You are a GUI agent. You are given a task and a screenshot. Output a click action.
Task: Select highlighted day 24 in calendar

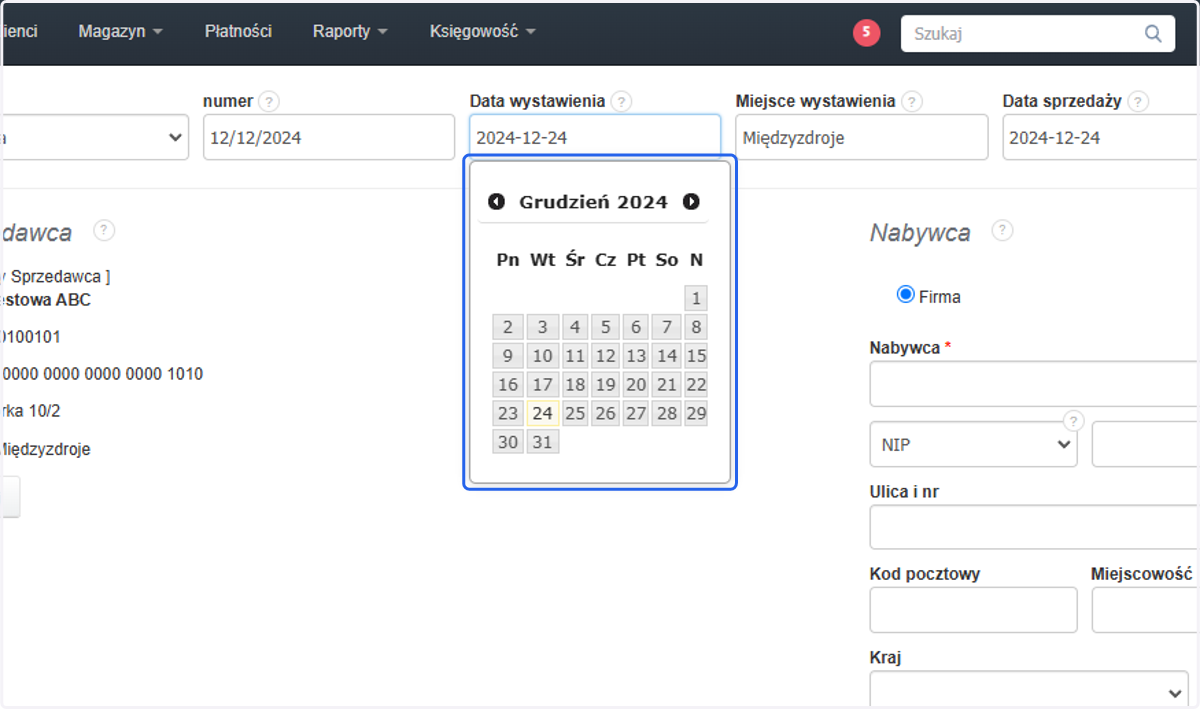click(x=542, y=413)
